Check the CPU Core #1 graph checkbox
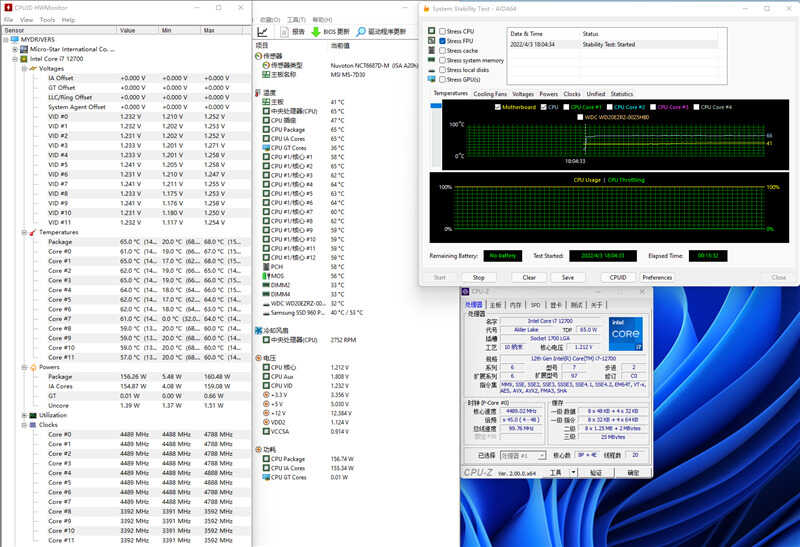Image resolution: width=800 pixels, height=547 pixels. [566, 107]
